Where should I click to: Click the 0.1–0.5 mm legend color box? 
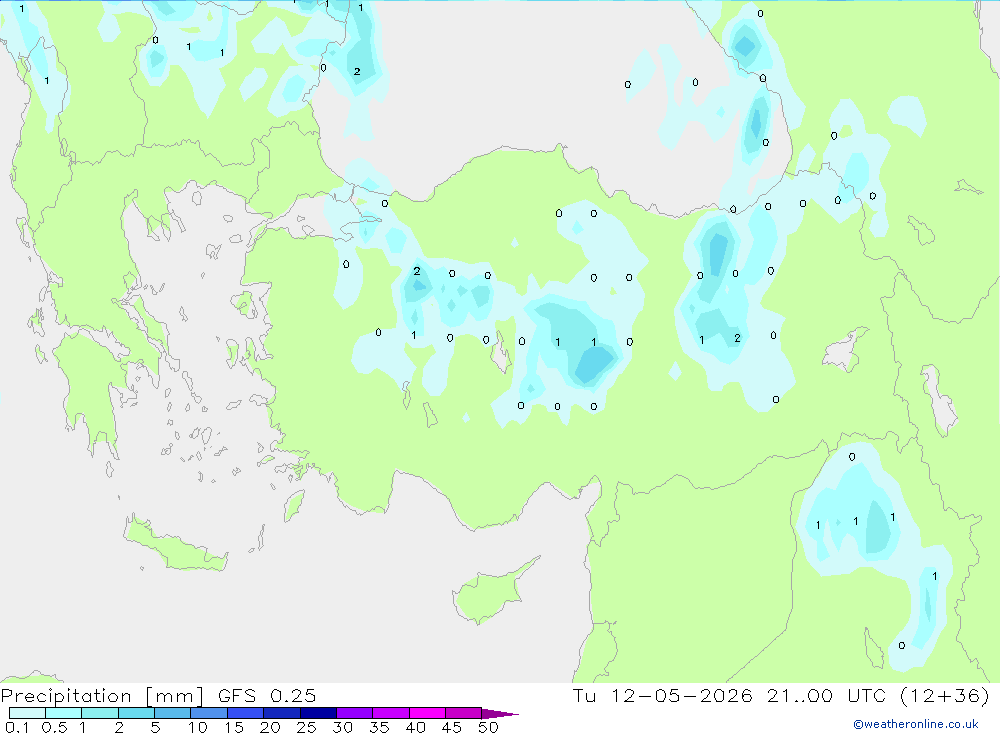27,713
